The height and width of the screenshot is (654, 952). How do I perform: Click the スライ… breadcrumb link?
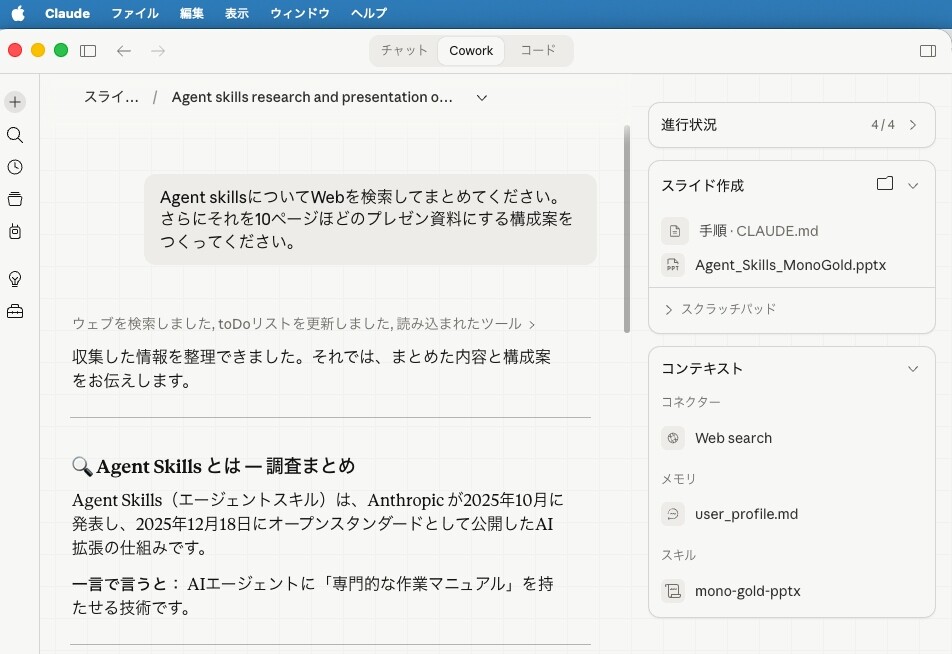pyautogui.click(x=111, y=97)
